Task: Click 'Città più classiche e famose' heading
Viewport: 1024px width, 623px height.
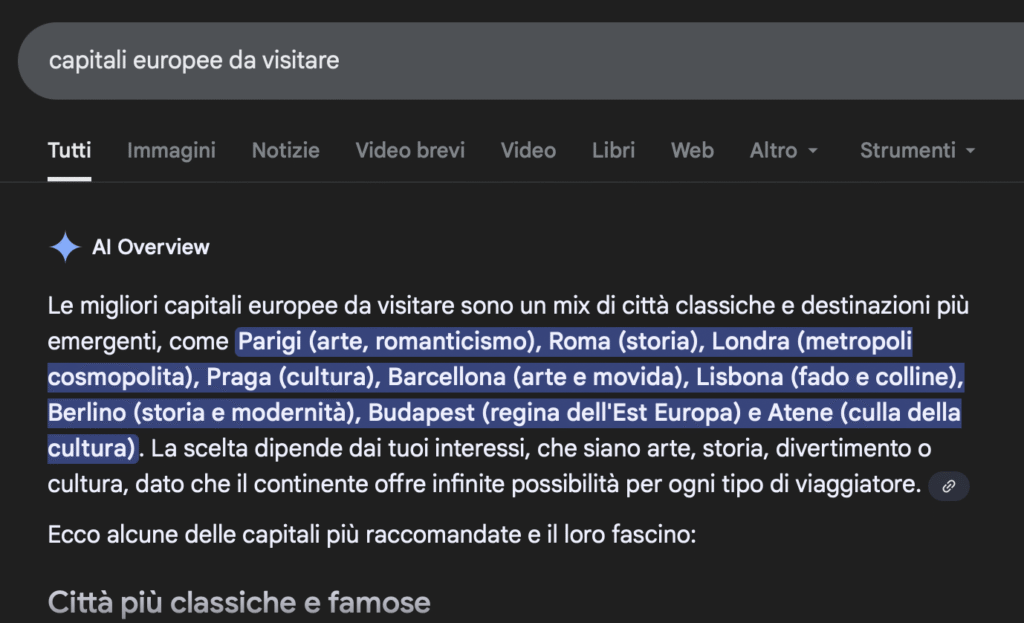Action: point(239,602)
